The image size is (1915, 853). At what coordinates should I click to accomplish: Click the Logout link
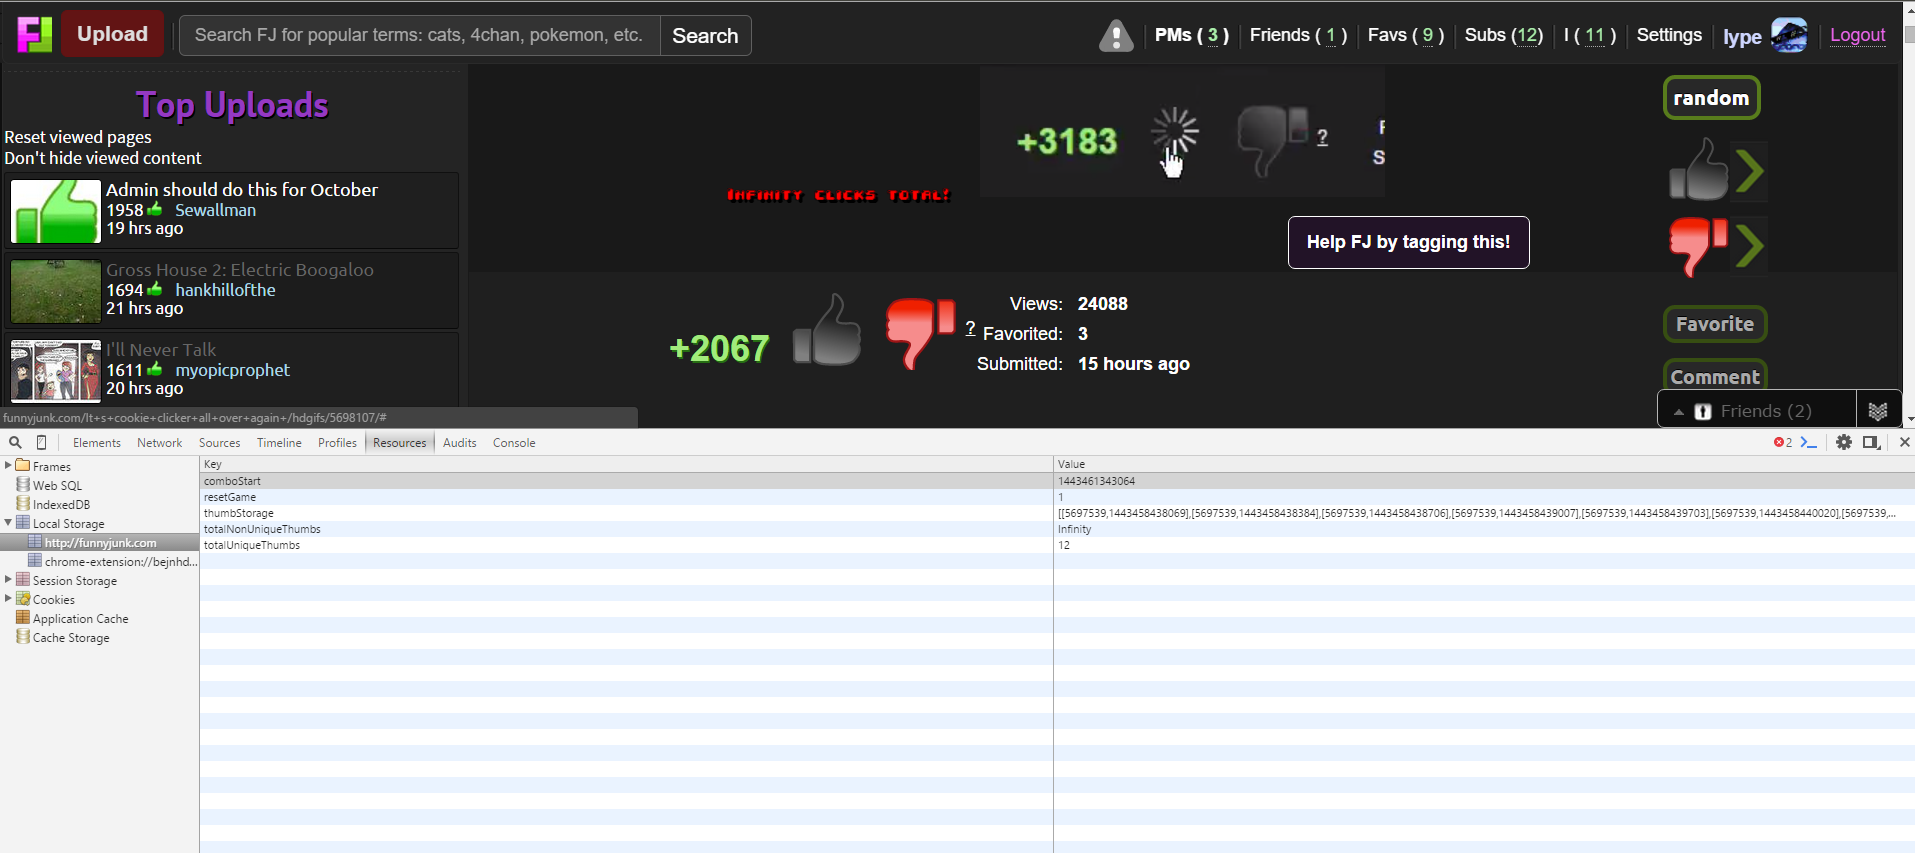(1857, 35)
